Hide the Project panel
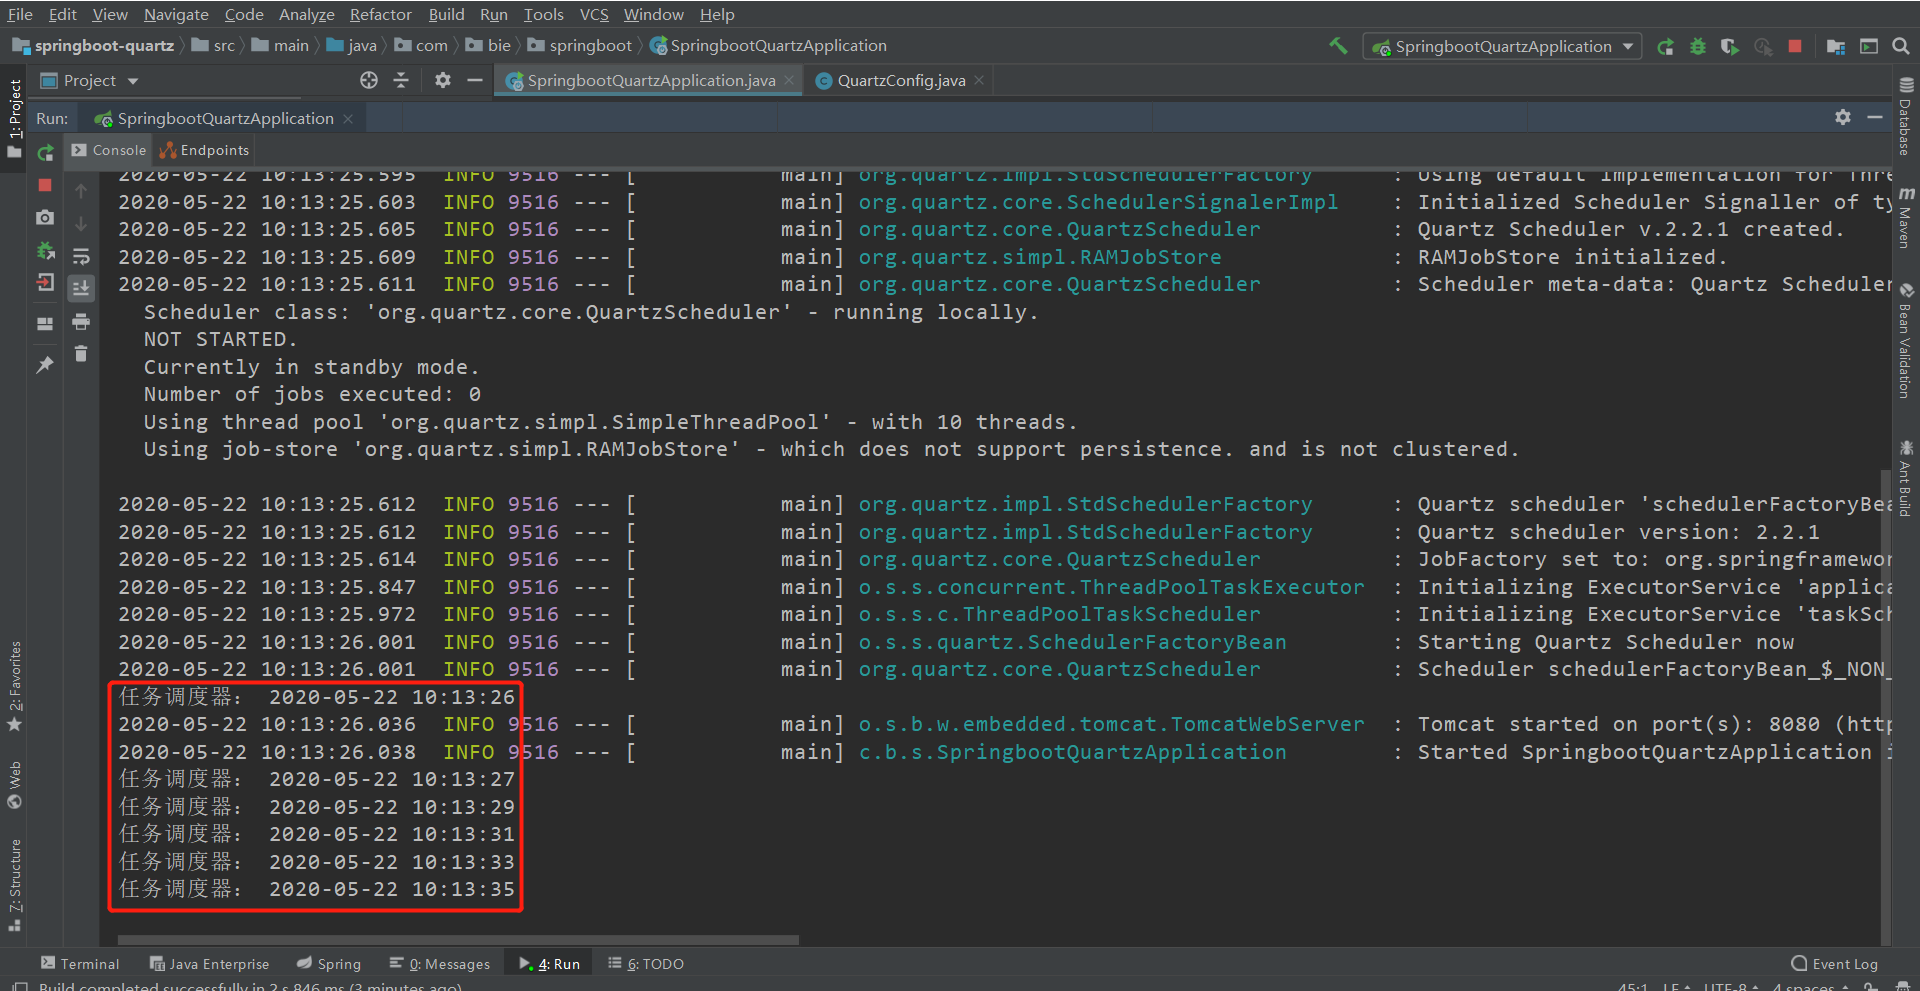Screen dimensions: 1920x991 (475, 80)
